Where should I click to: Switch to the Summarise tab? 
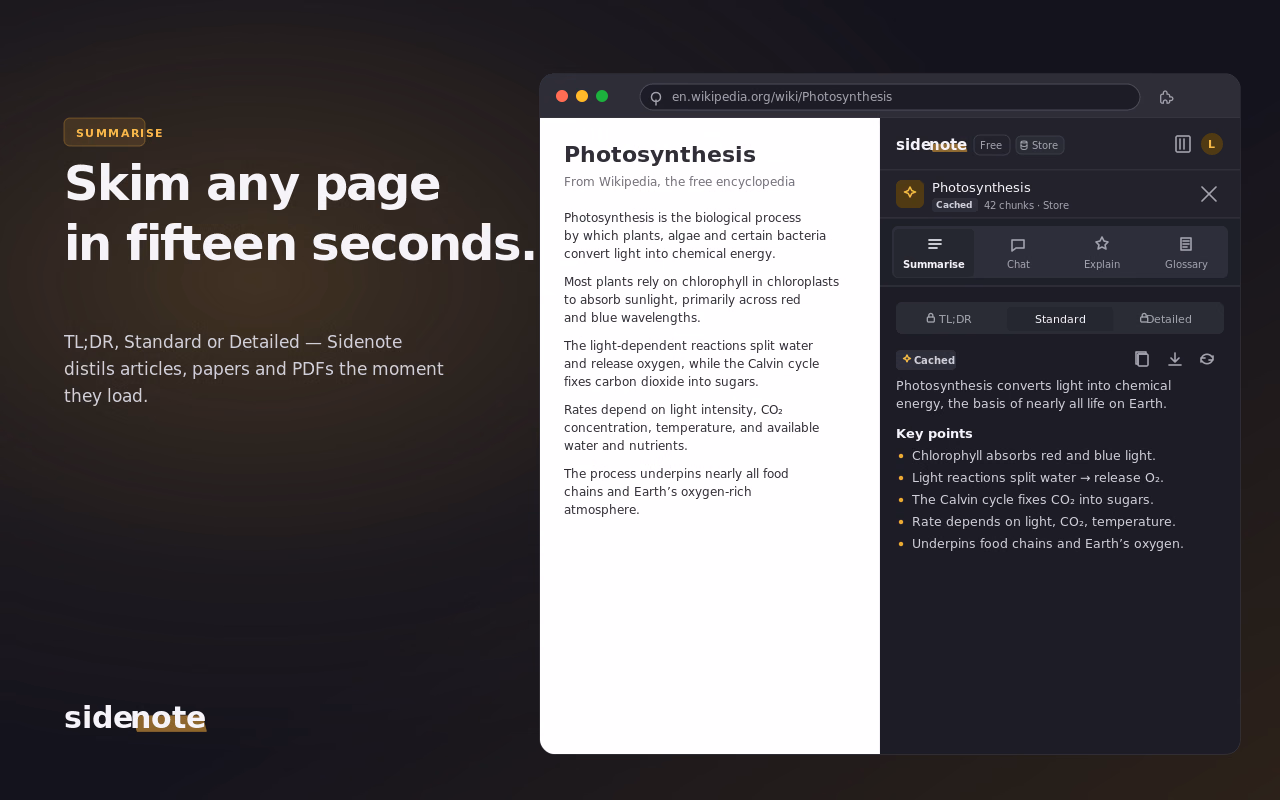coord(934,252)
